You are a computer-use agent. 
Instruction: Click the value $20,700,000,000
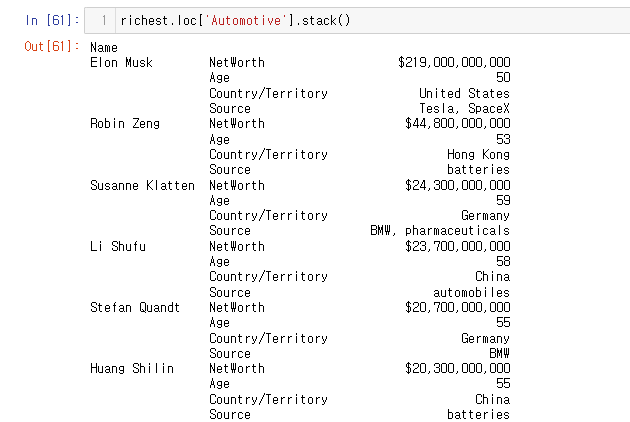point(458,307)
